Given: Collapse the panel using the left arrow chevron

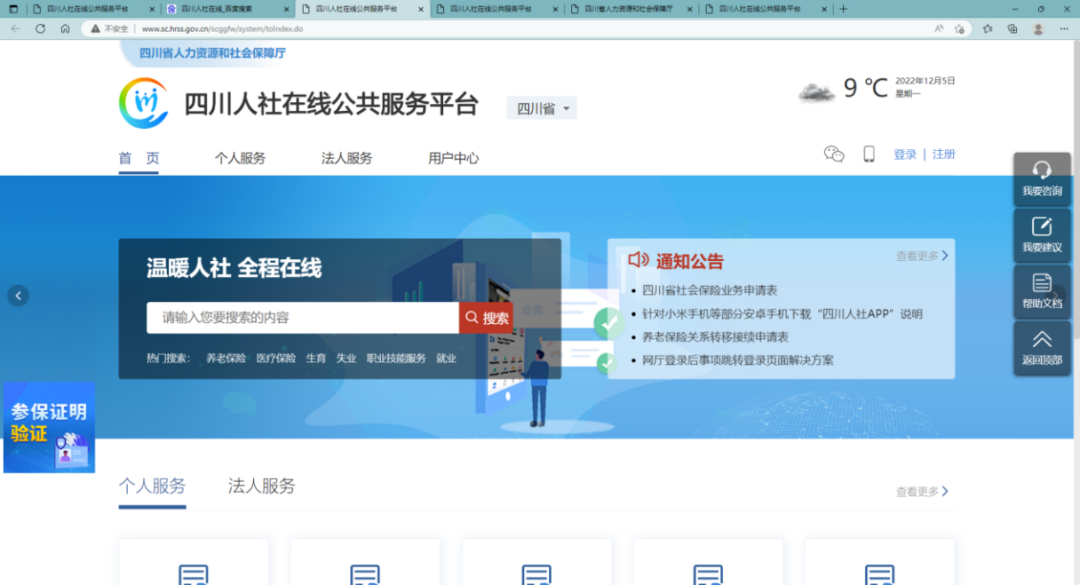Looking at the screenshot, I should [x=18, y=295].
